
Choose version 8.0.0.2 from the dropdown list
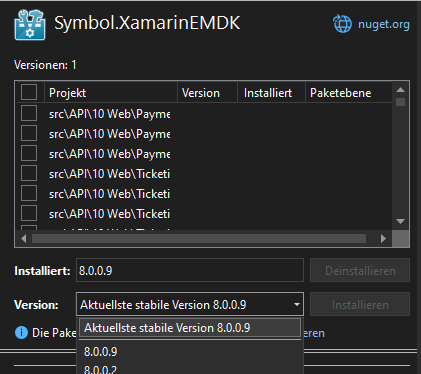[x=190, y=369]
